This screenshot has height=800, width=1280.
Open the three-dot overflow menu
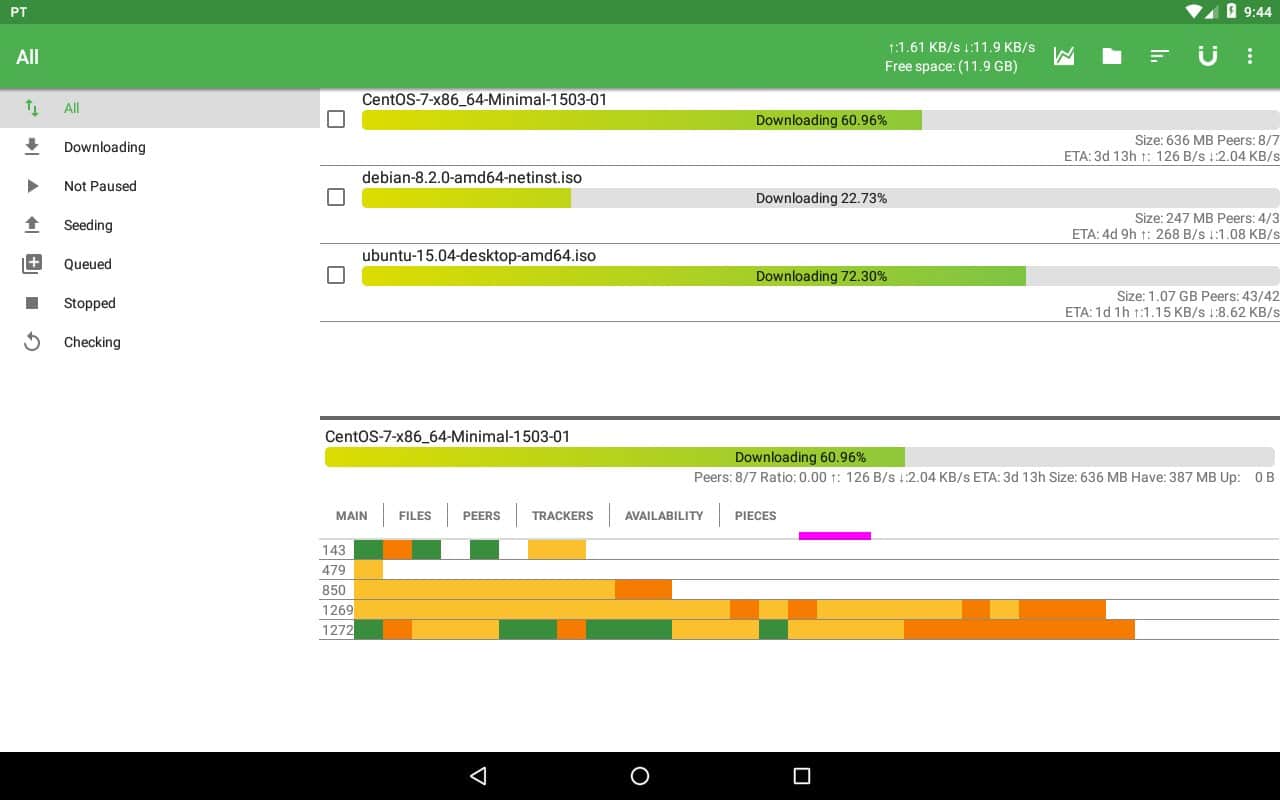[x=1250, y=57]
